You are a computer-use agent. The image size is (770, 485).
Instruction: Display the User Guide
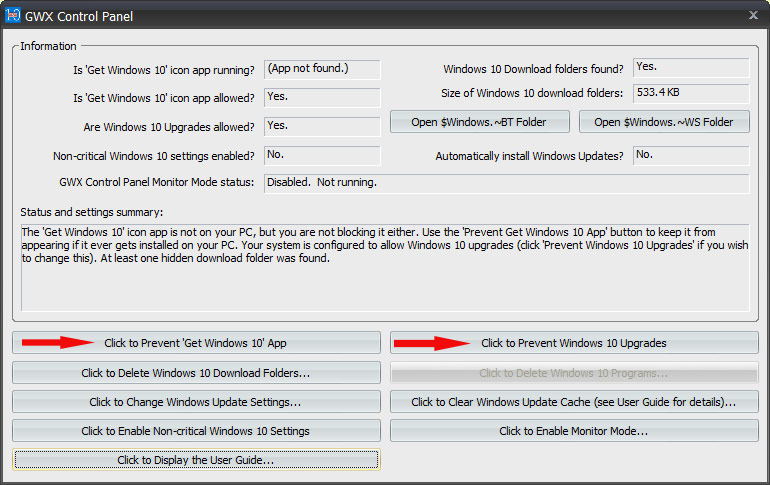(196, 459)
